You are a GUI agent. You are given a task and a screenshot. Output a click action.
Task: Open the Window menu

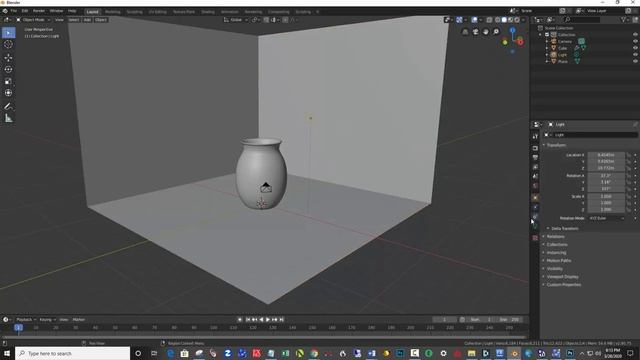click(x=56, y=11)
